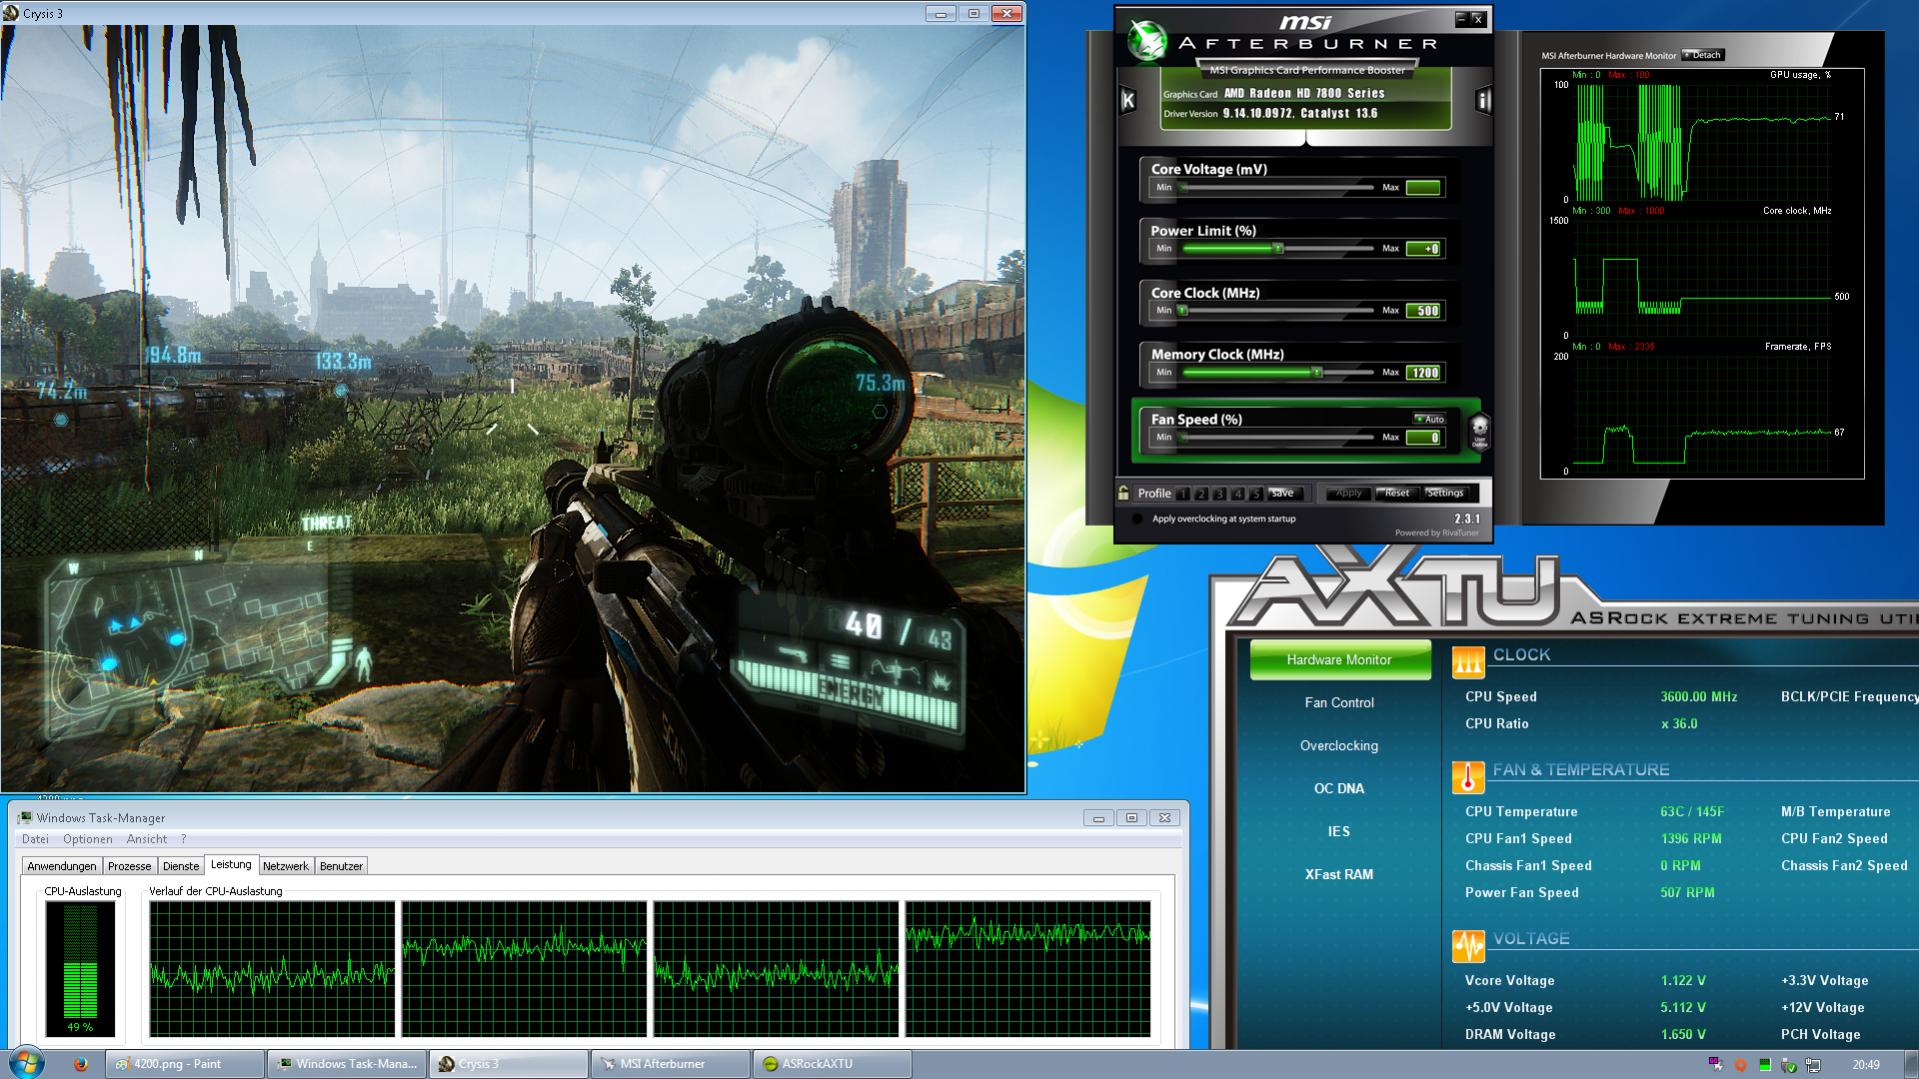Launch Firefox from the taskbar
Screen dimensions: 1919x1079
[81, 1064]
